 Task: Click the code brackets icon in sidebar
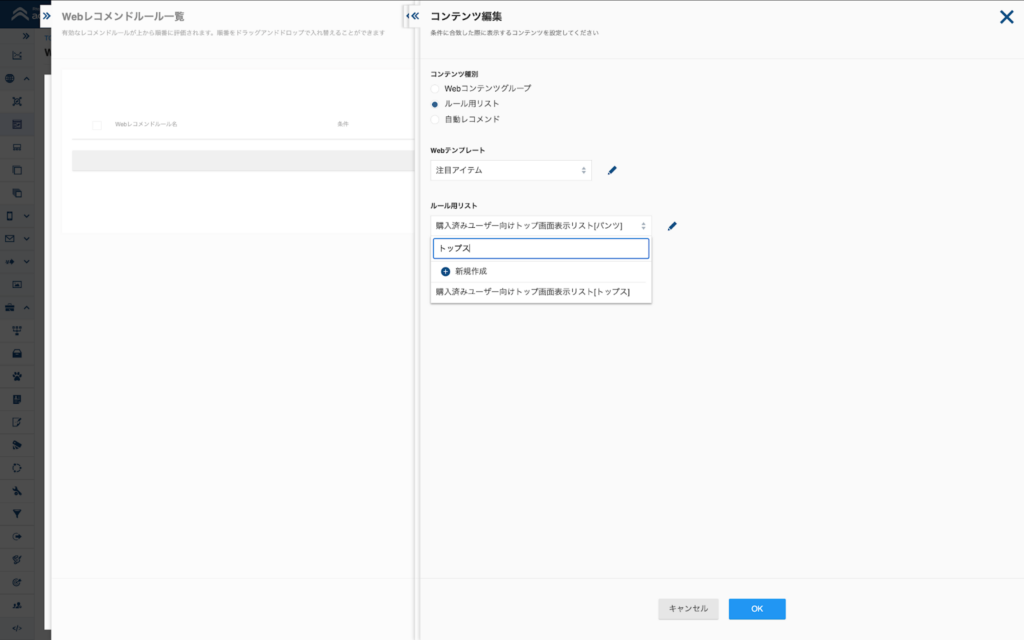click(17, 628)
